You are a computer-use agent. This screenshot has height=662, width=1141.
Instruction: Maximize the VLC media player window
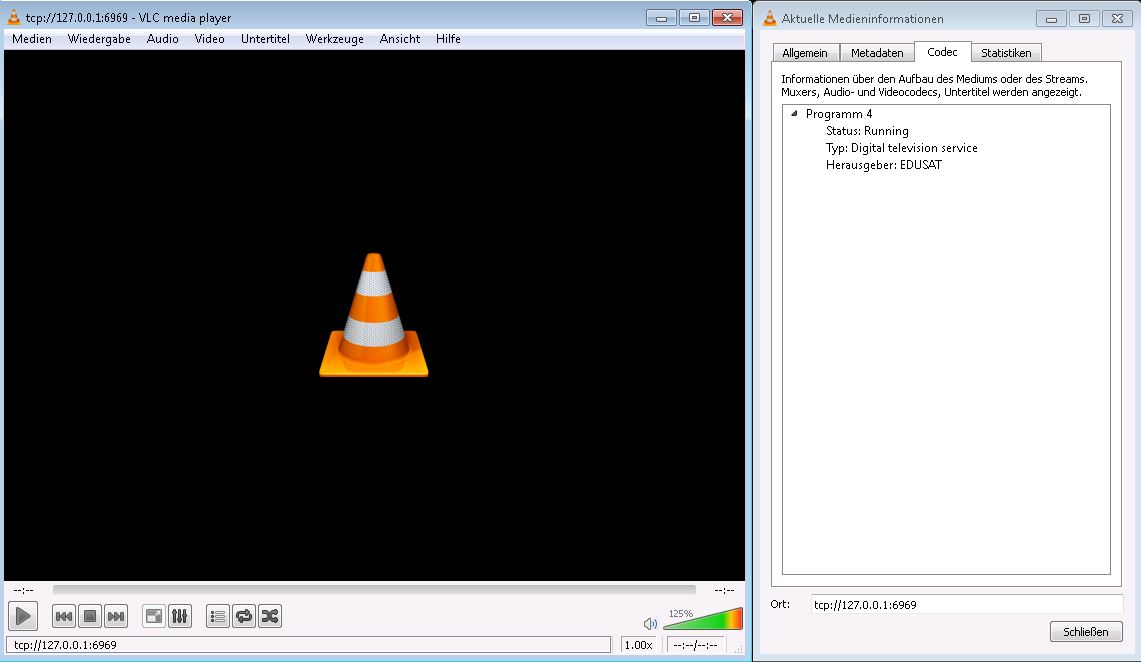pyautogui.click(x=694, y=17)
